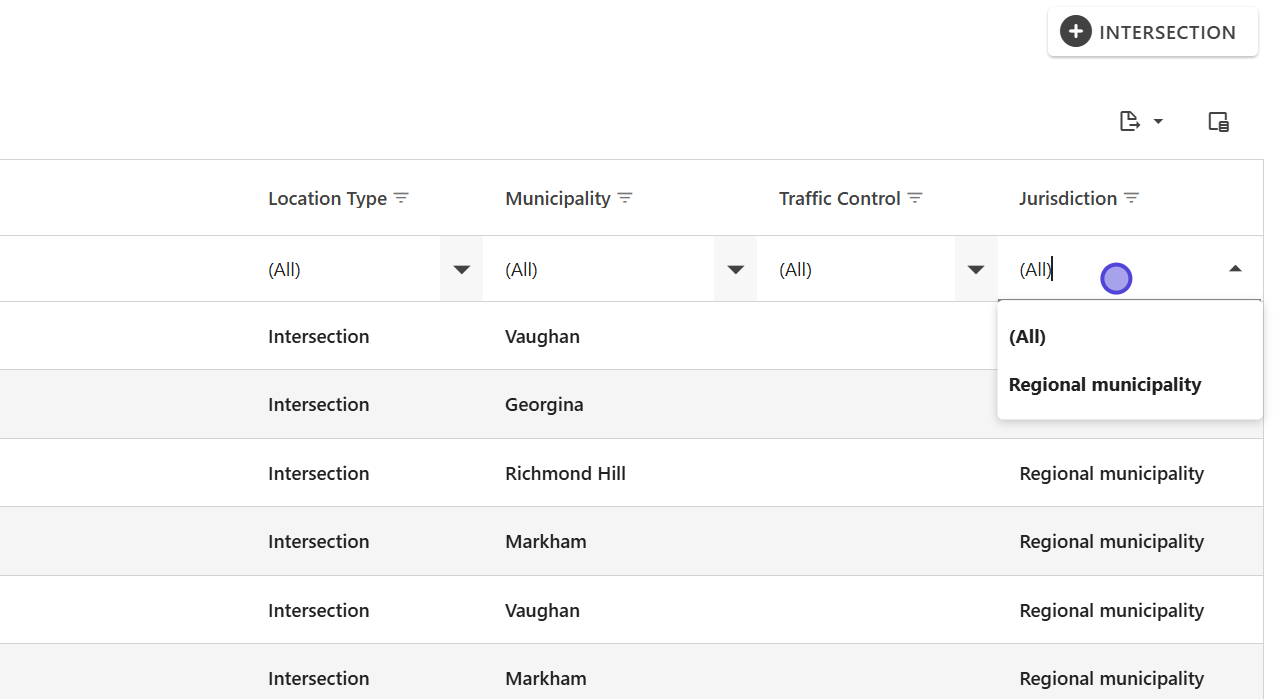
Task: Choose Regional municipality from dropdown list
Action: (x=1104, y=385)
